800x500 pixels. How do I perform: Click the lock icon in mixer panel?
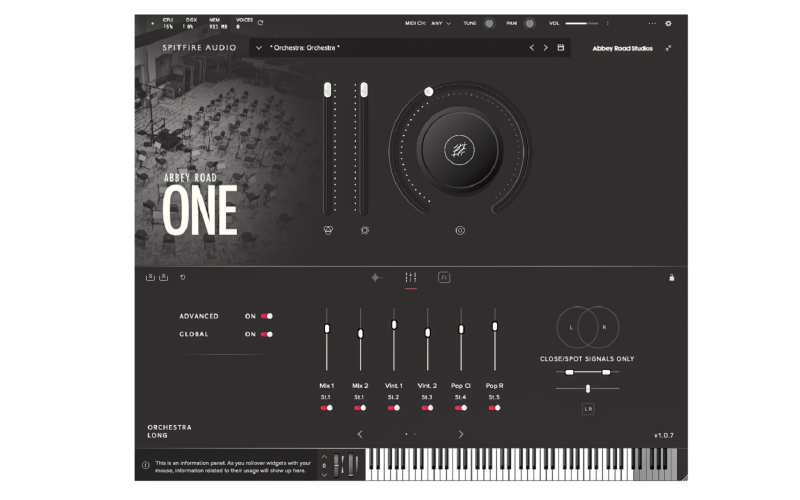pos(671,277)
